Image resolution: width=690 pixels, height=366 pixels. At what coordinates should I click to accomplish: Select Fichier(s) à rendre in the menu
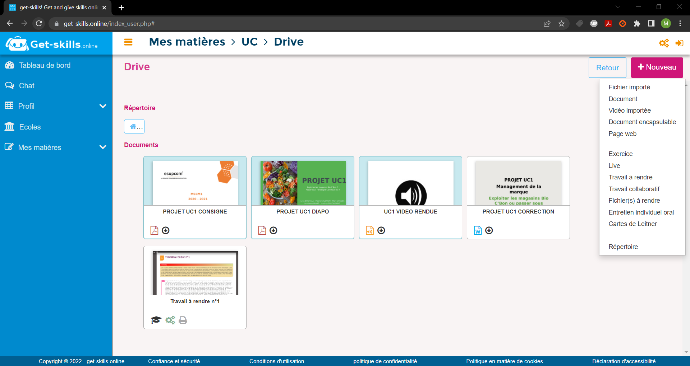tap(634, 200)
